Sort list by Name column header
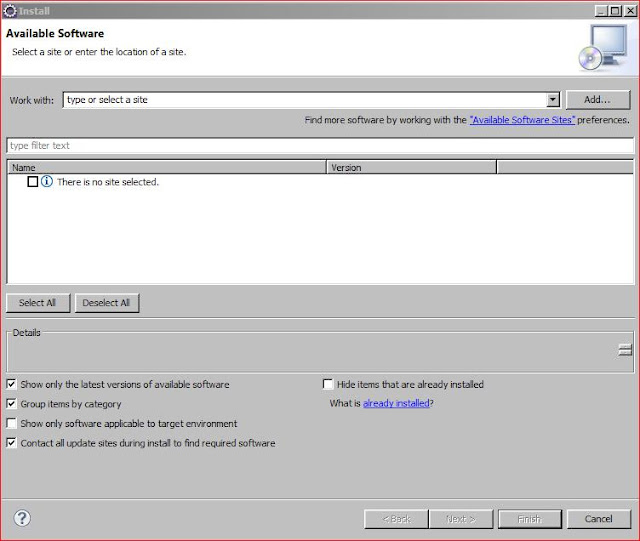Screen dimensions: 640x541 click(x=167, y=168)
